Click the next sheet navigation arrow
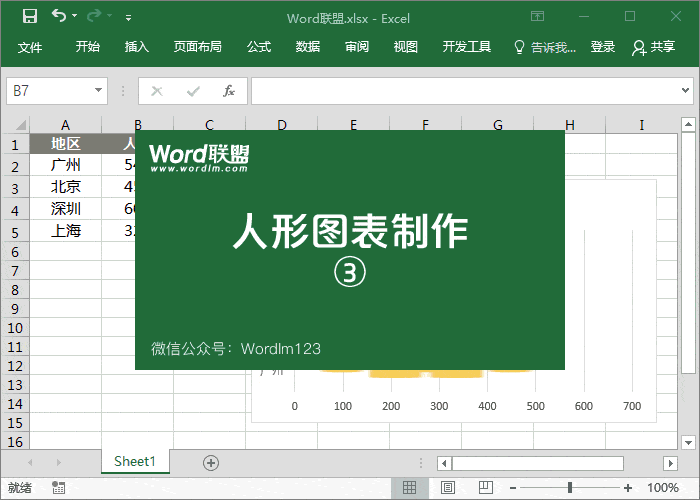700x500 pixels. click(58, 462)
